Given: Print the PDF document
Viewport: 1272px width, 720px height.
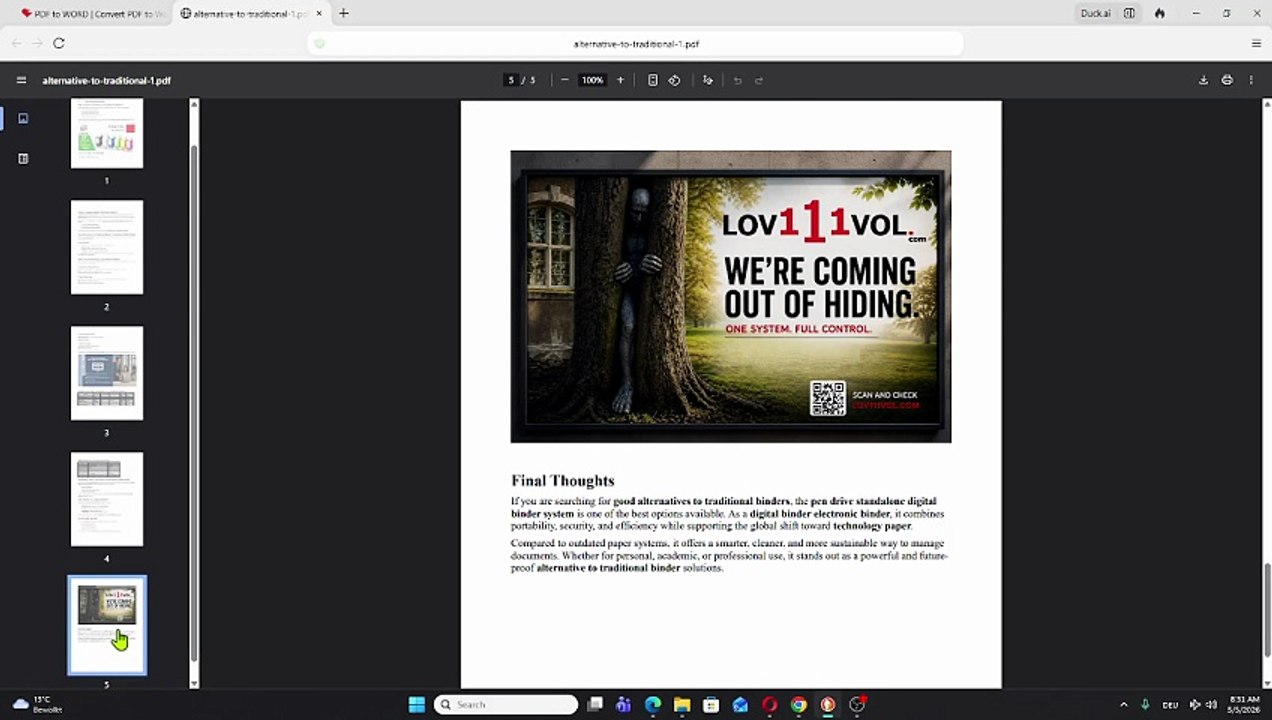Looking at the screenshot, I should (x=1227, y=80).
